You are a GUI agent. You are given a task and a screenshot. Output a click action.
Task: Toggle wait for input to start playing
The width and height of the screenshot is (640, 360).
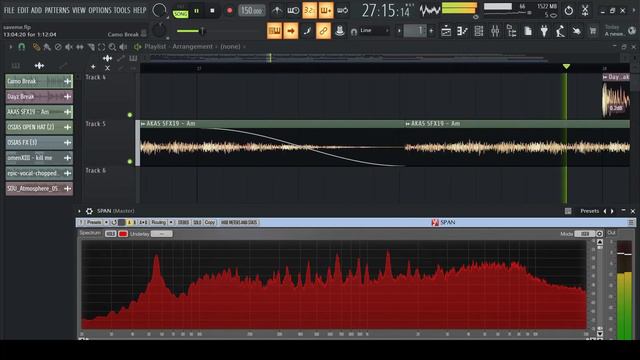(x=293, y=11)
